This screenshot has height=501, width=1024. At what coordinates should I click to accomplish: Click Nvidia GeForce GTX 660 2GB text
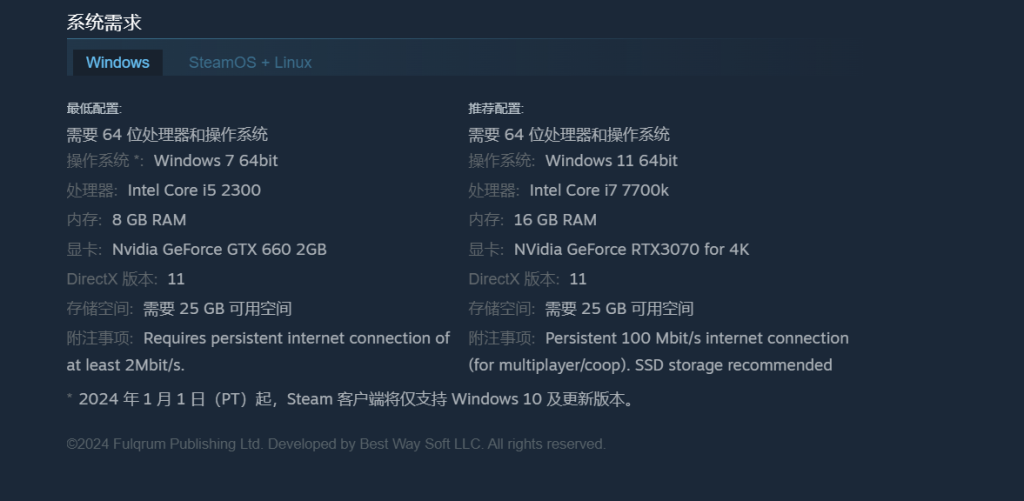tap(219, 250)
